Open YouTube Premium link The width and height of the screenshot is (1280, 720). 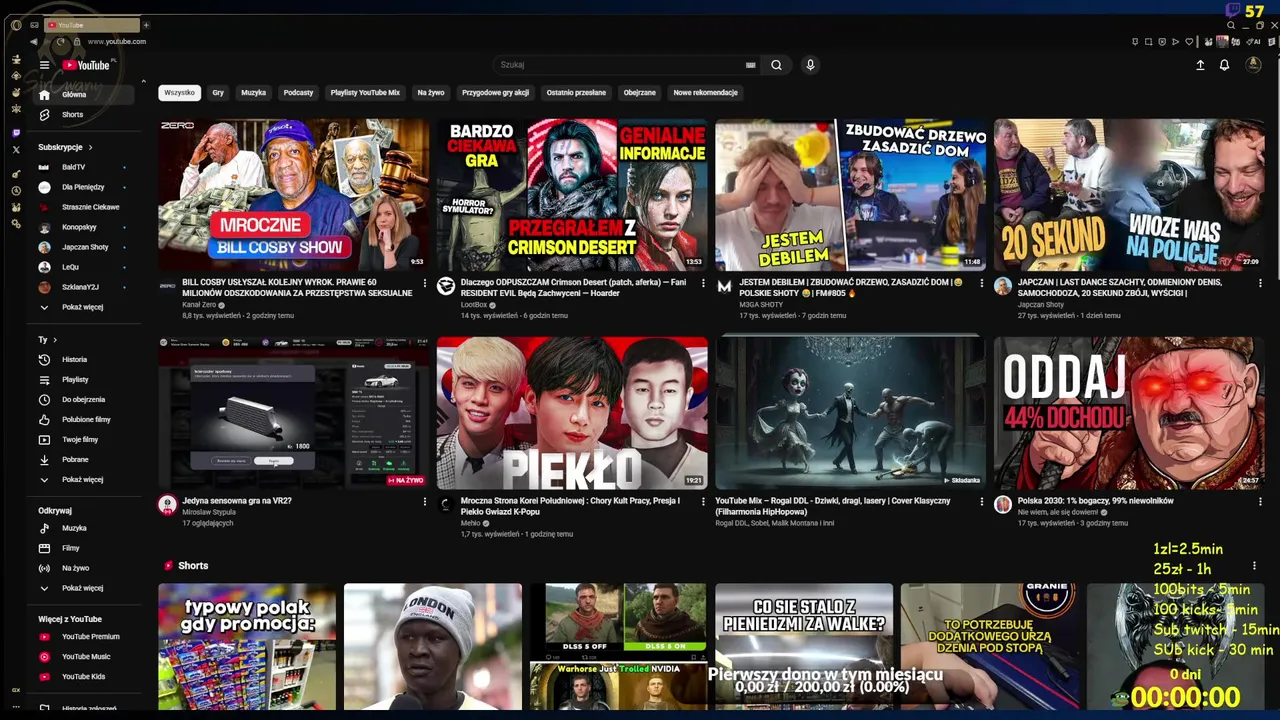84,637
